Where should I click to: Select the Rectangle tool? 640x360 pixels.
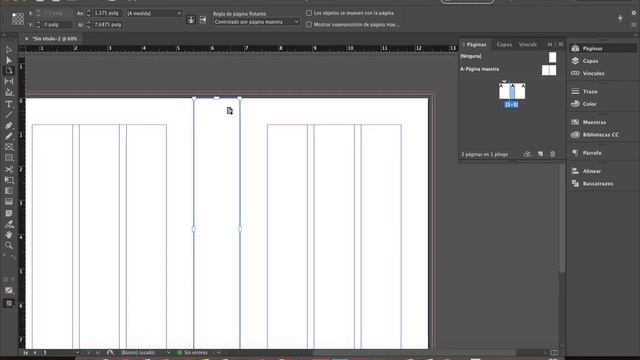pos(9,158)
